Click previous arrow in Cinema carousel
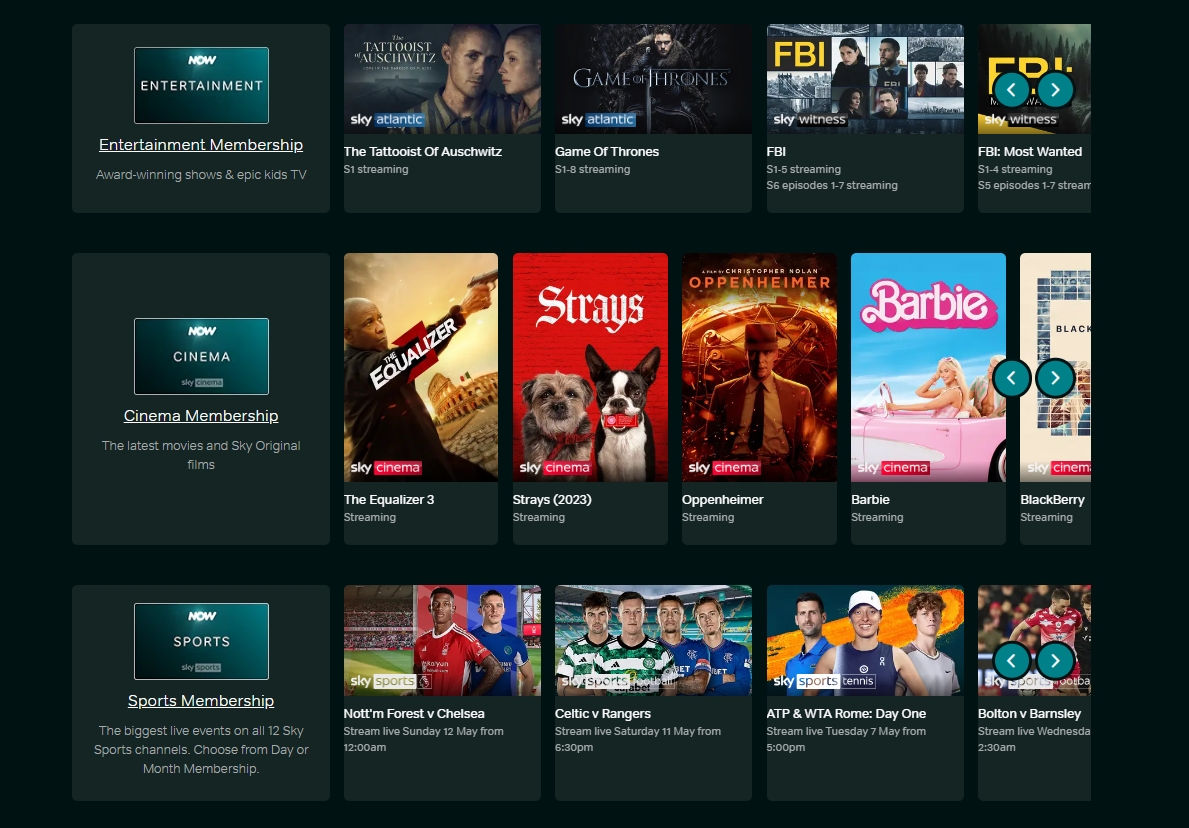 coord(1012,378)
